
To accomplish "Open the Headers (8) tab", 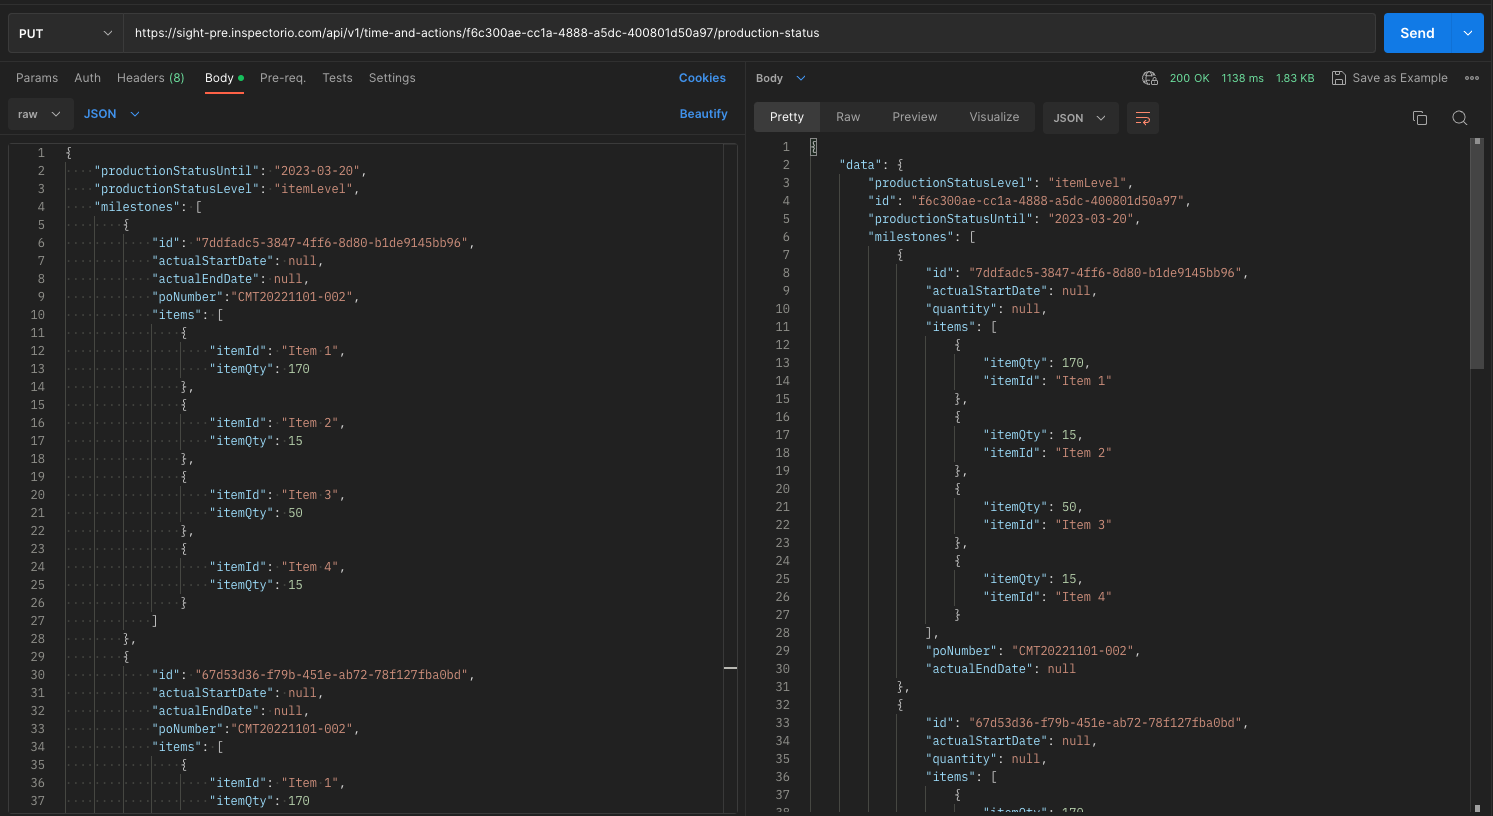I will point(151,78).
